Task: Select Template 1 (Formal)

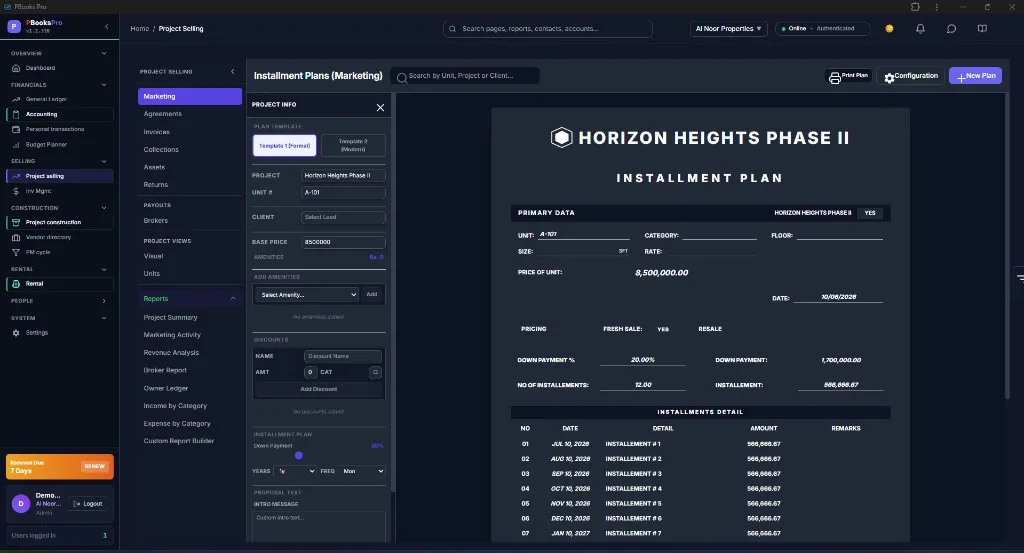Action: [285, 146]
